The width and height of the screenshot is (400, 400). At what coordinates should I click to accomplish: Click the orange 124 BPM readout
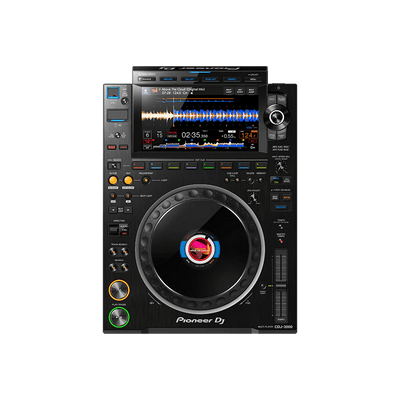pos(249,135)
